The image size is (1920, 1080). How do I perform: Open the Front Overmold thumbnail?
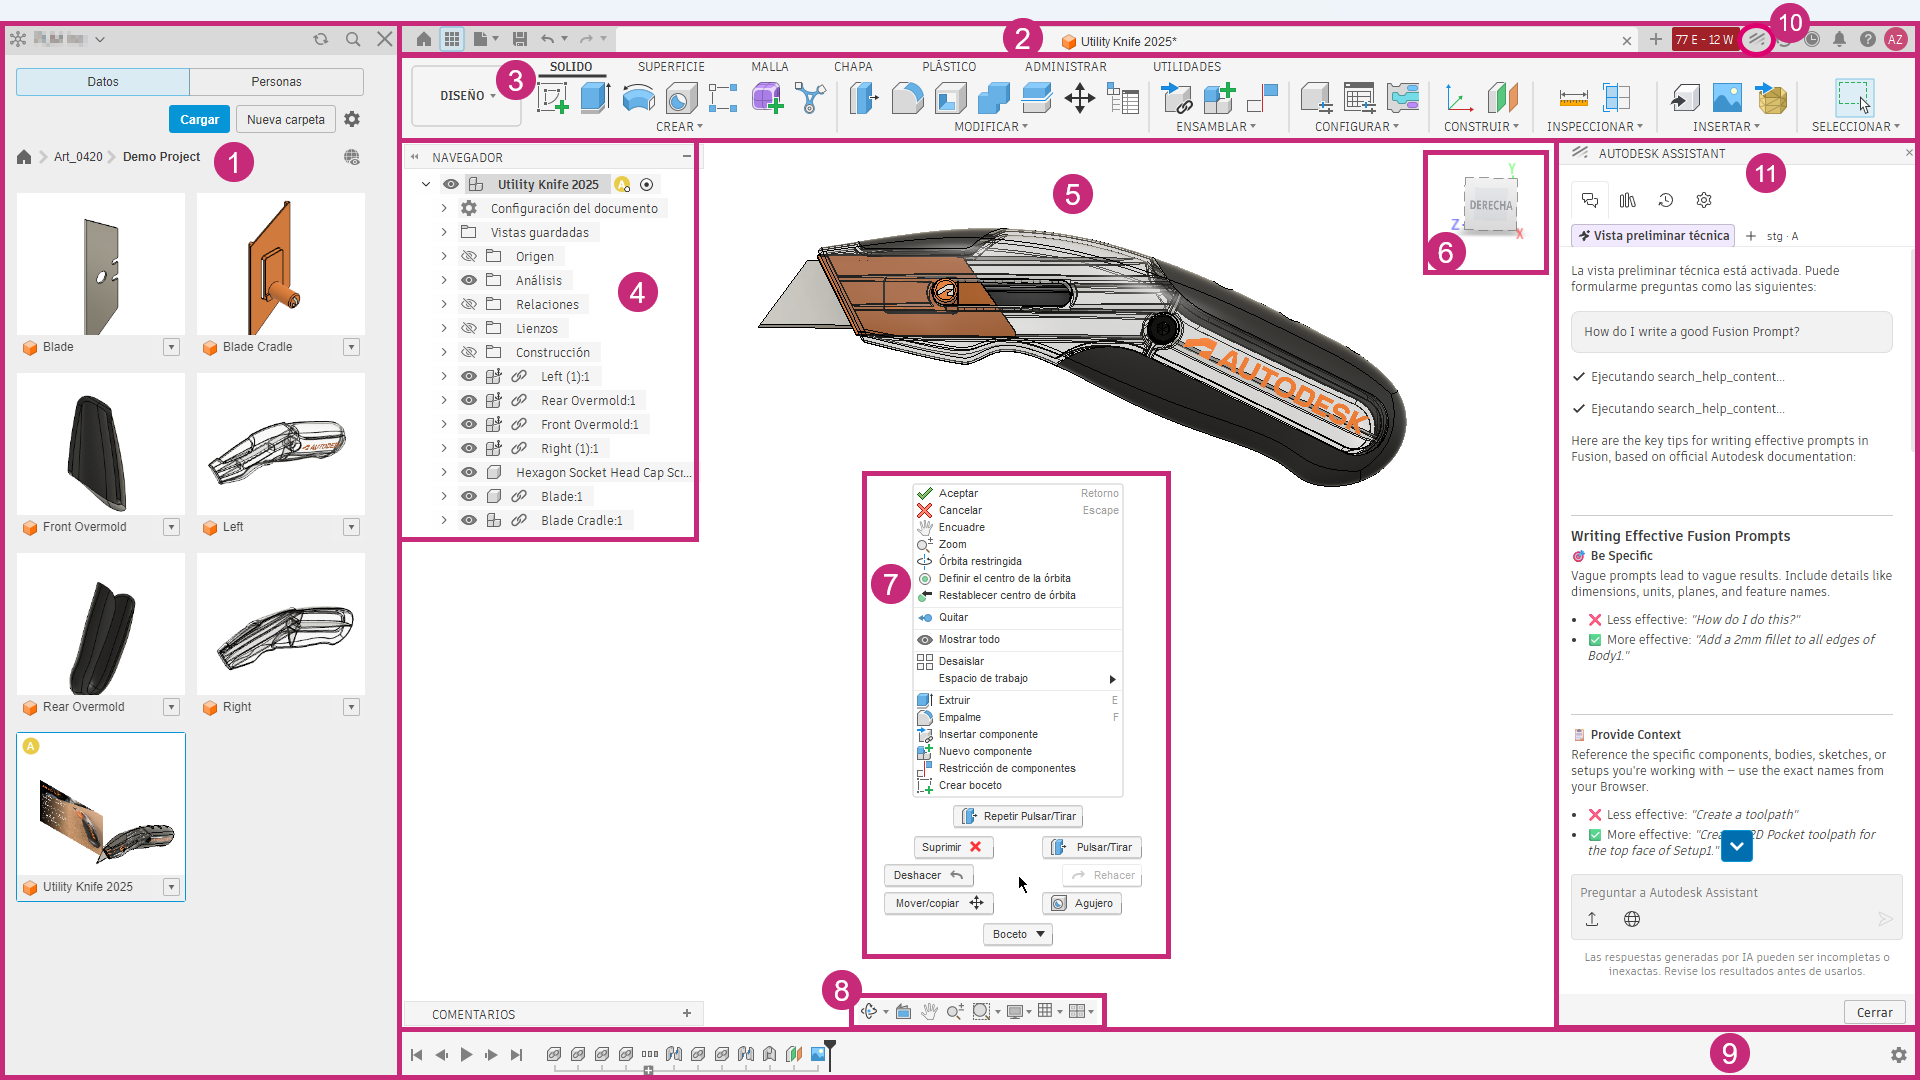tap(101, 443)
